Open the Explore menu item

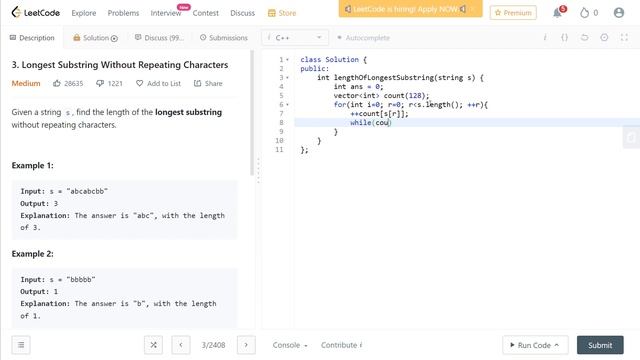pos(84,13)
